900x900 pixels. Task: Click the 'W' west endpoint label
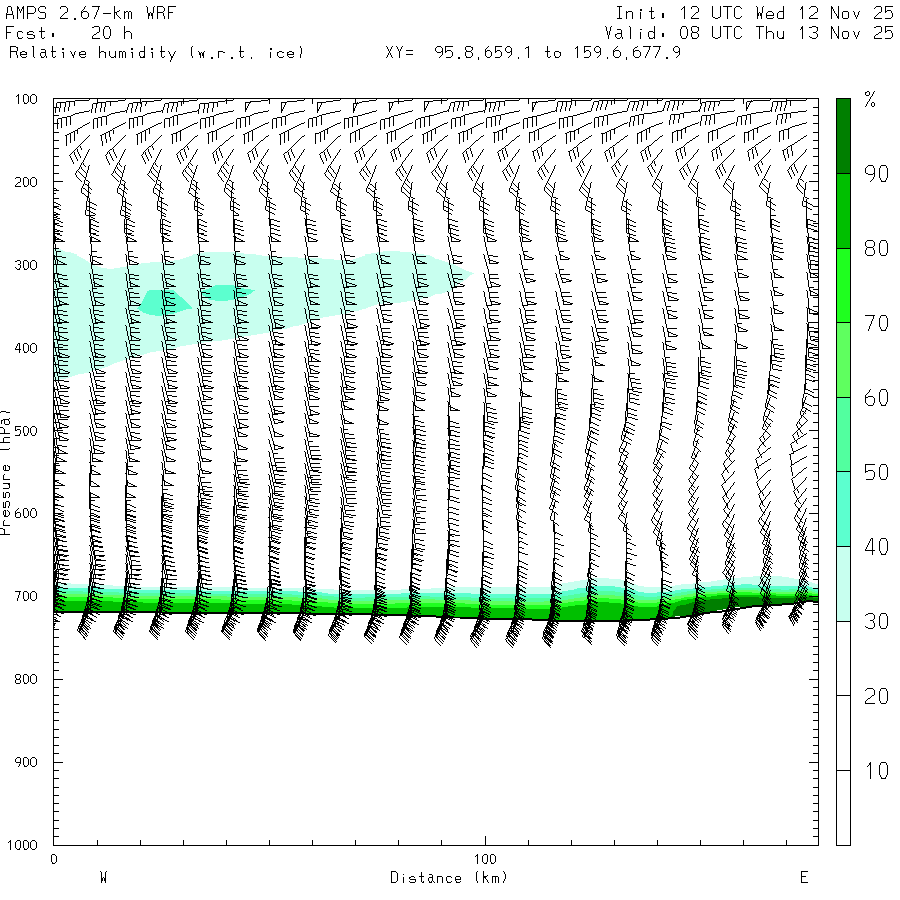[x=104, y=878]
